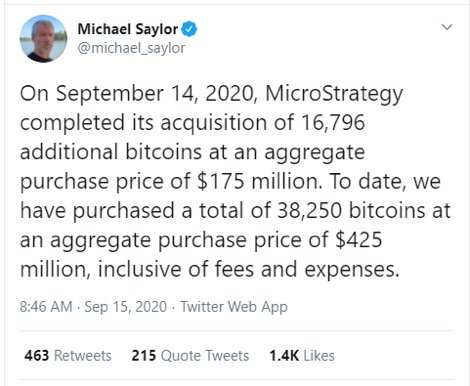Open the Twitter Web App source link
The image size is (470, 386).
(234, 307)
